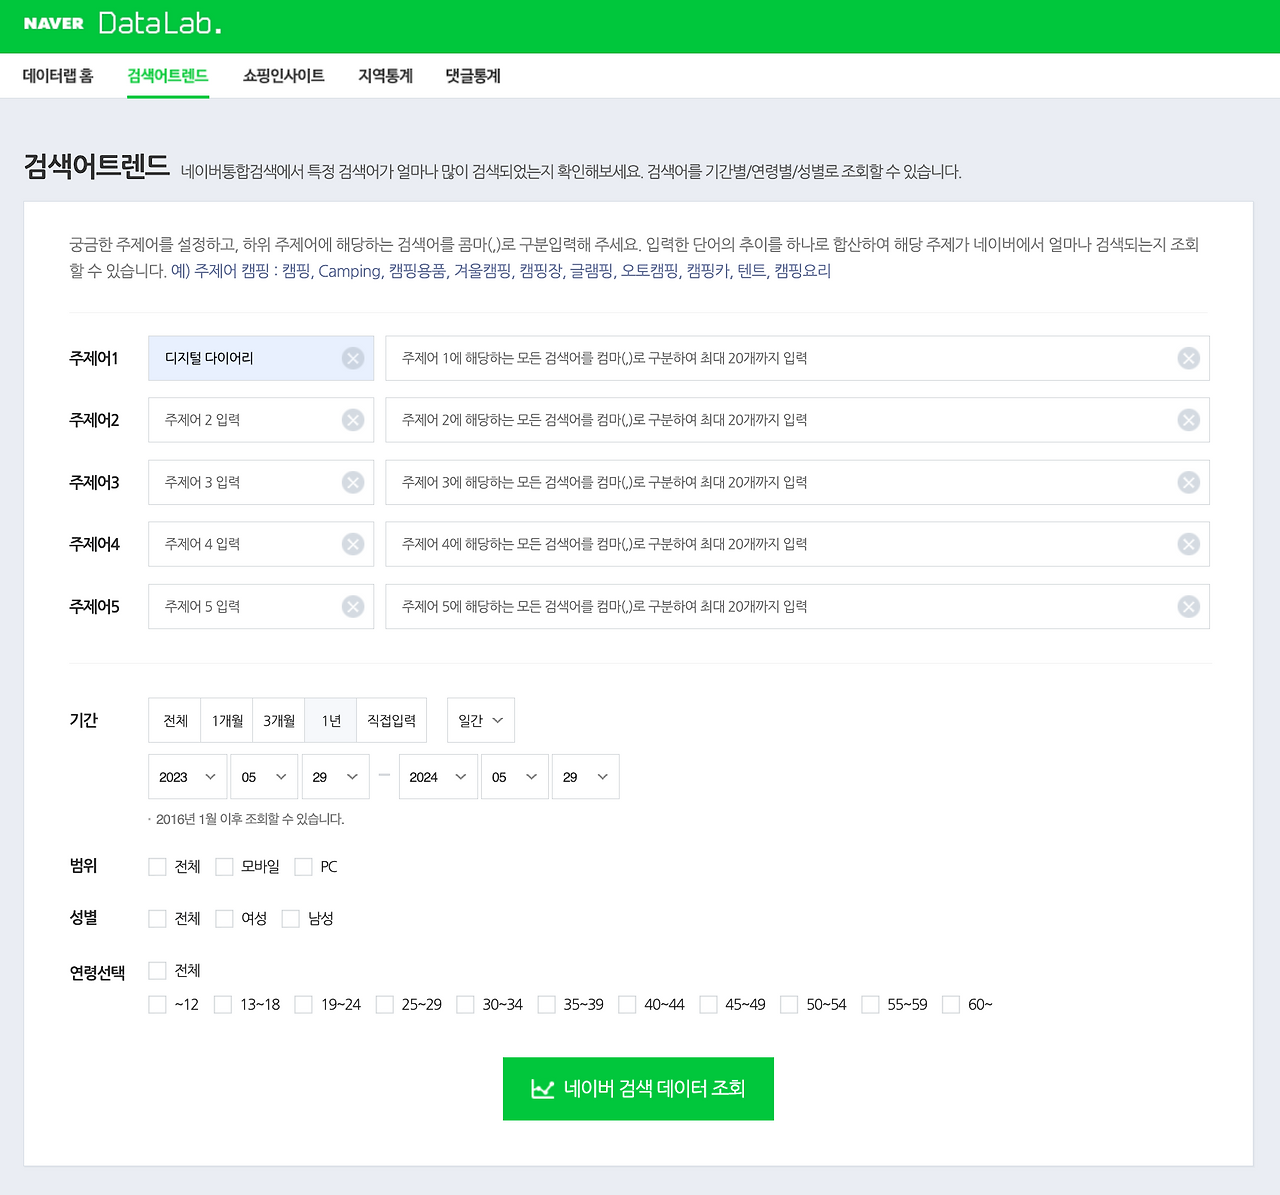The width and height of the screenshot is (1280, 1195).
Task: Check the 19~24 age range box
Action: [x=303, y=1004]
